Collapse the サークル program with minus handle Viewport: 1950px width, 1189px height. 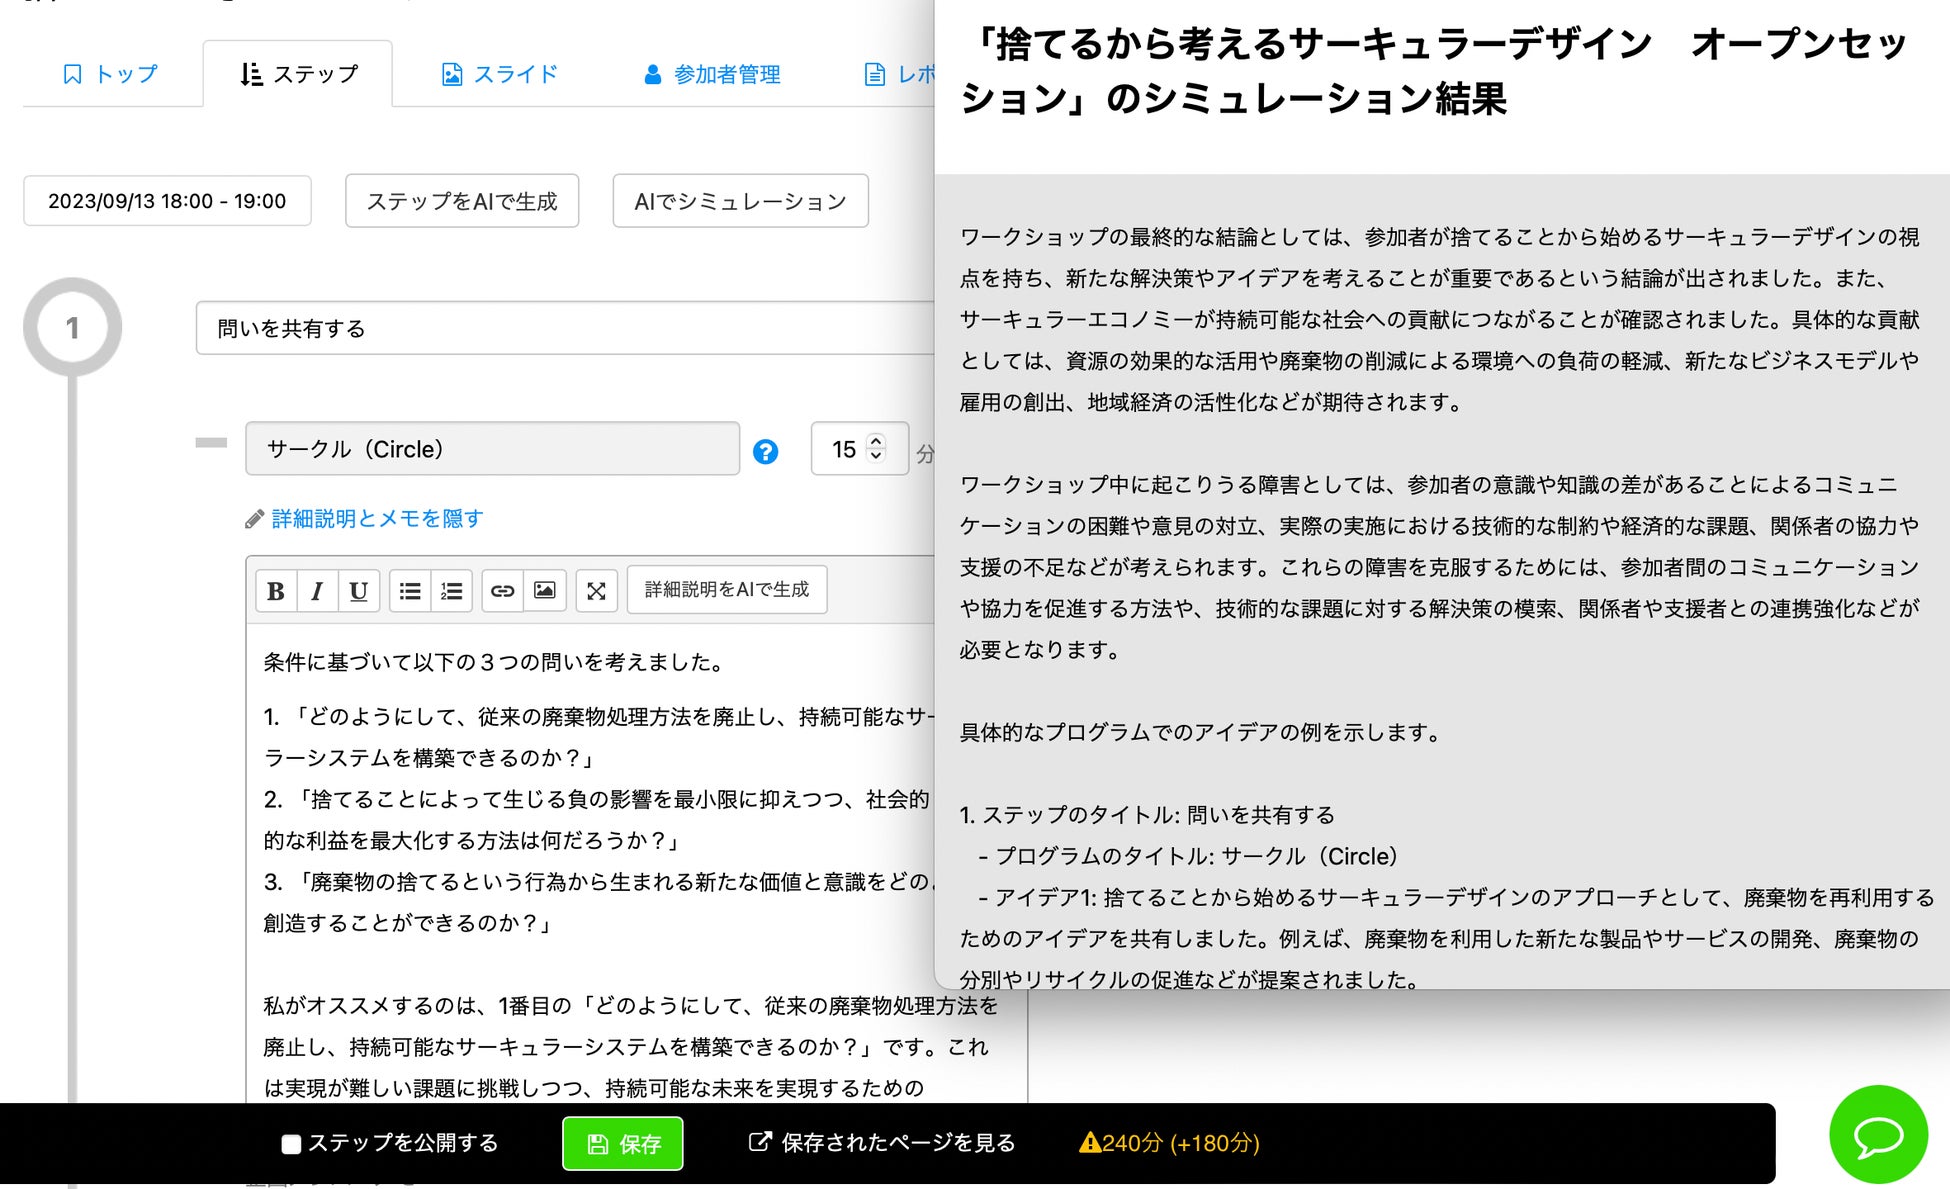point(211,442)
